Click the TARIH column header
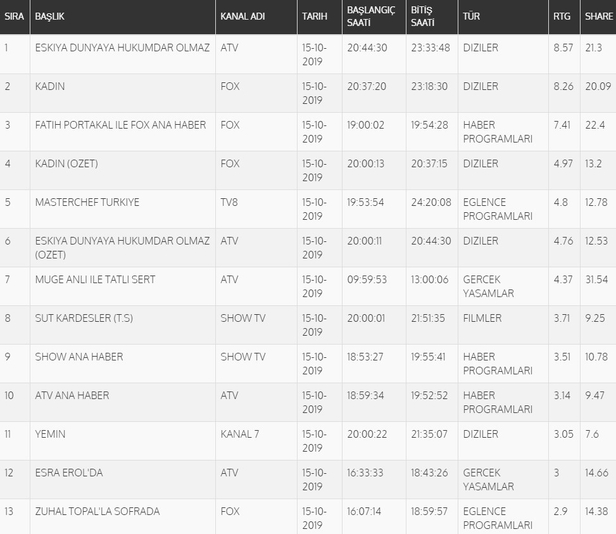 [x=314, y=17]
